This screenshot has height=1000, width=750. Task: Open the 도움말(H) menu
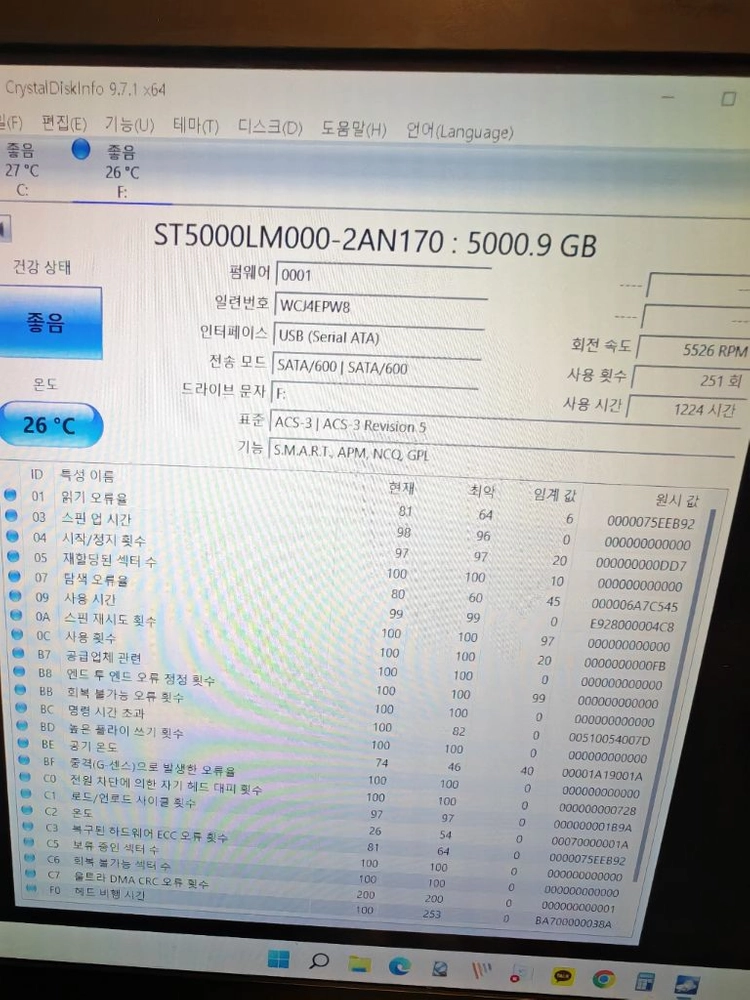(x=353, y=129)
